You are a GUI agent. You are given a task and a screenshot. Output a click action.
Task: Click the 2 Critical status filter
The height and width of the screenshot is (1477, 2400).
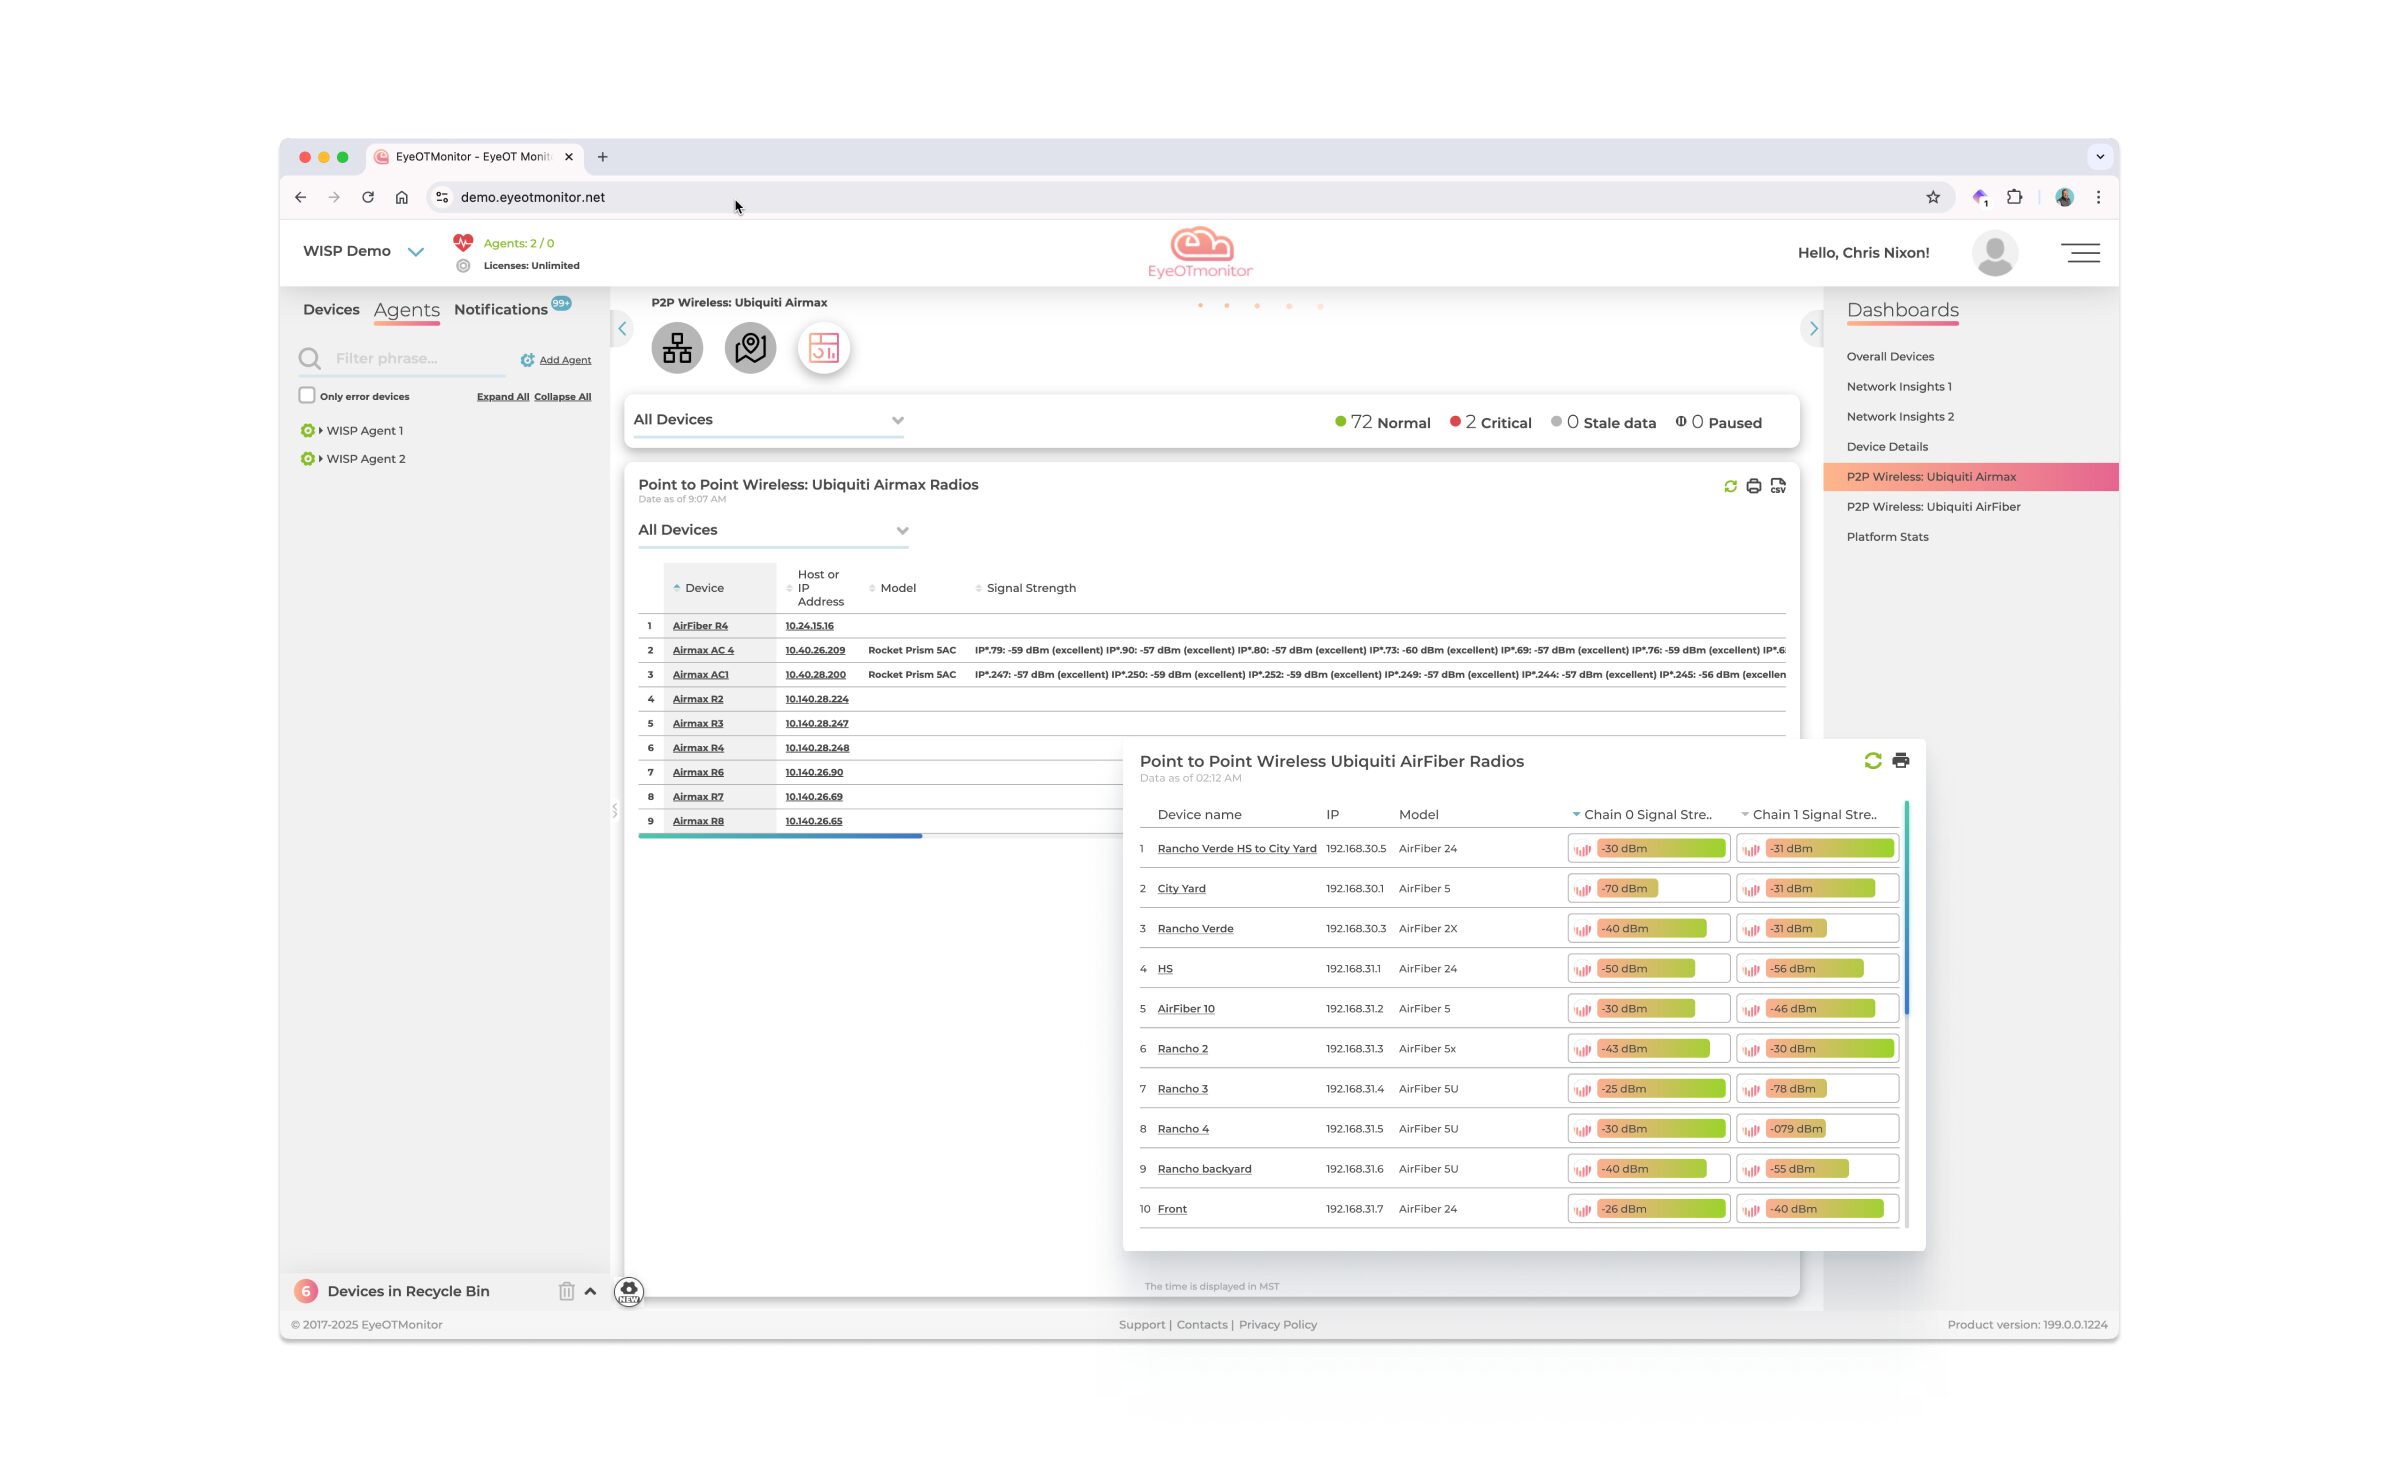point(1491,423)
